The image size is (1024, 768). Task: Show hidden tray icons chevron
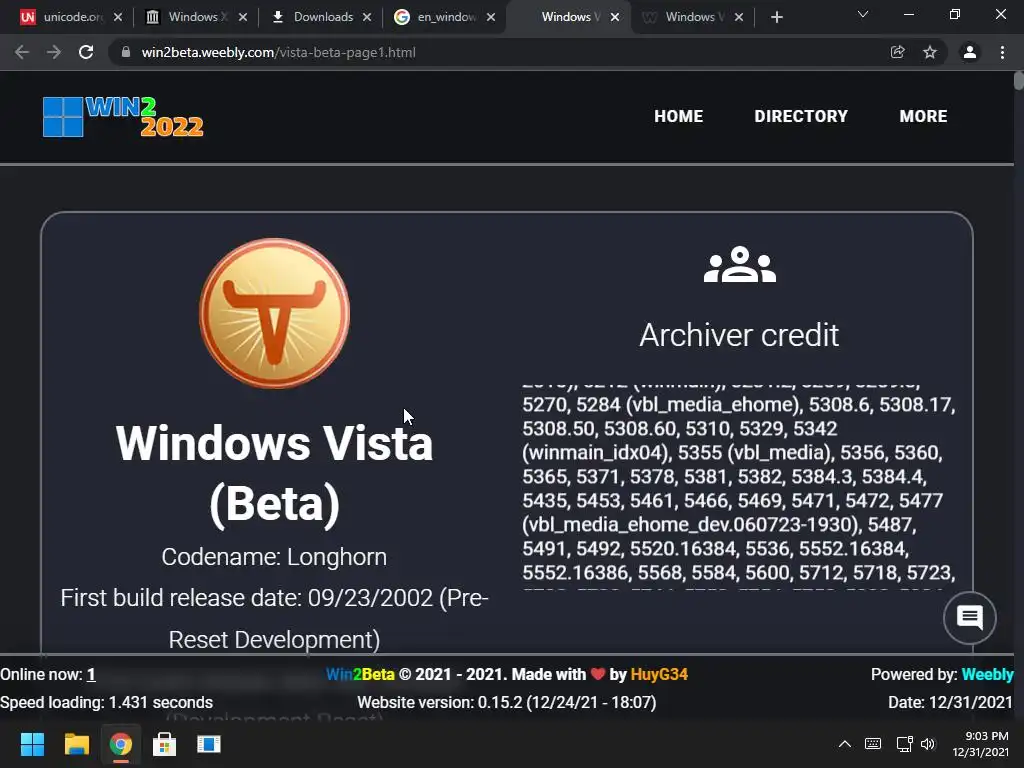point(844,744)
